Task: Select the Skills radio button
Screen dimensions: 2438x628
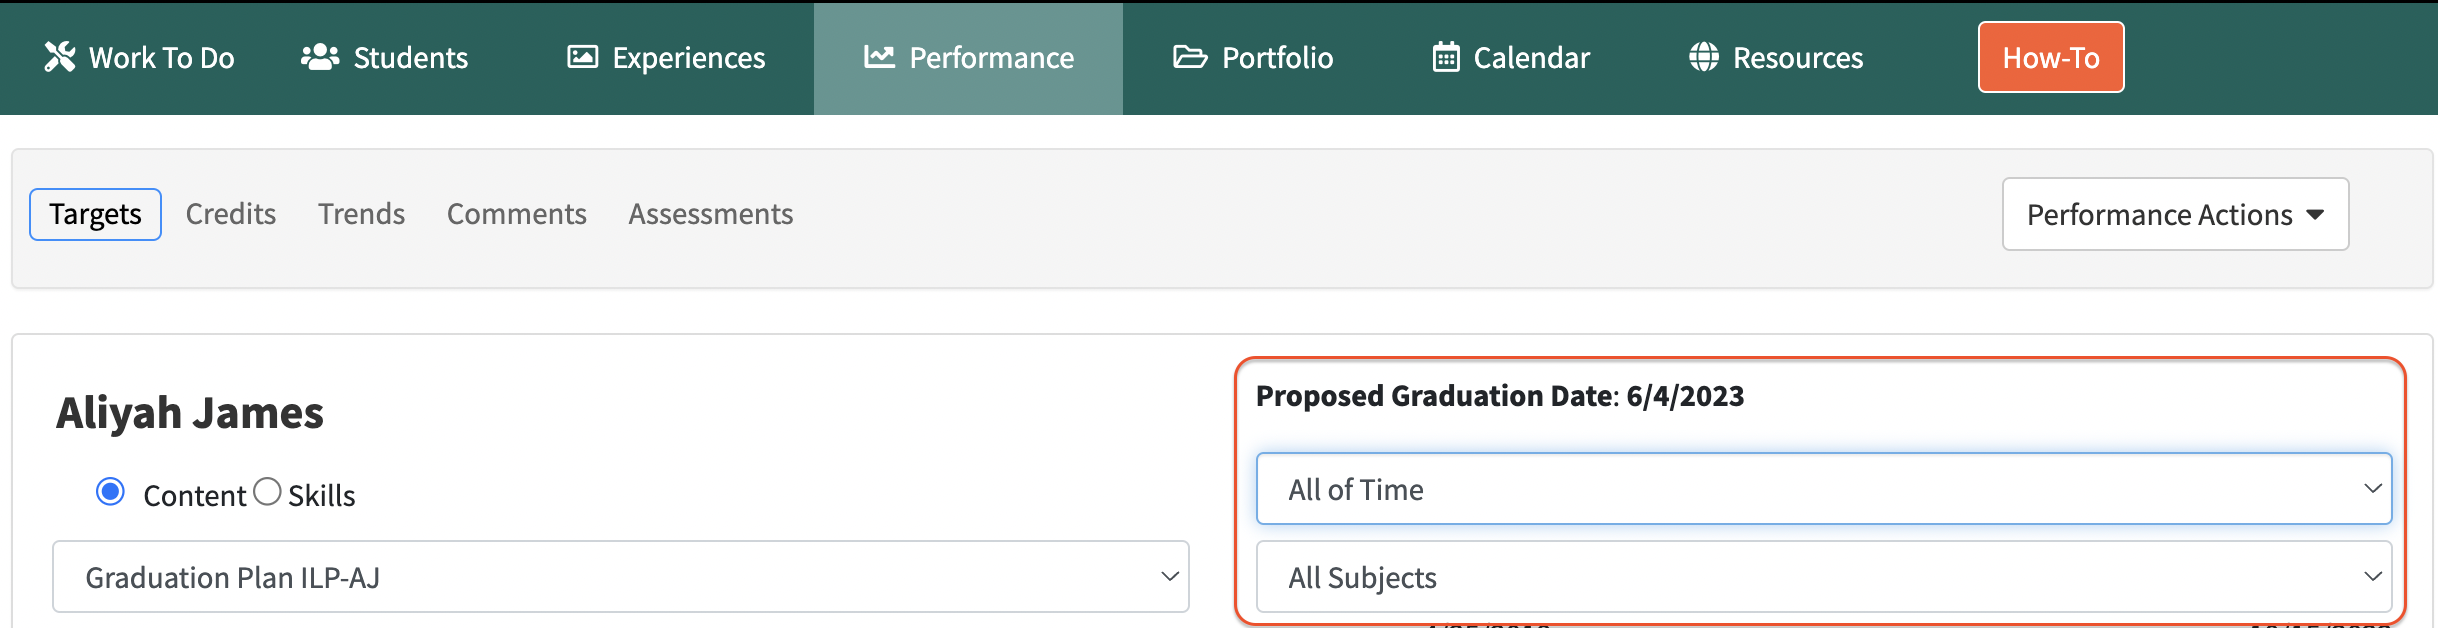Action: click(x=267, y=492)
